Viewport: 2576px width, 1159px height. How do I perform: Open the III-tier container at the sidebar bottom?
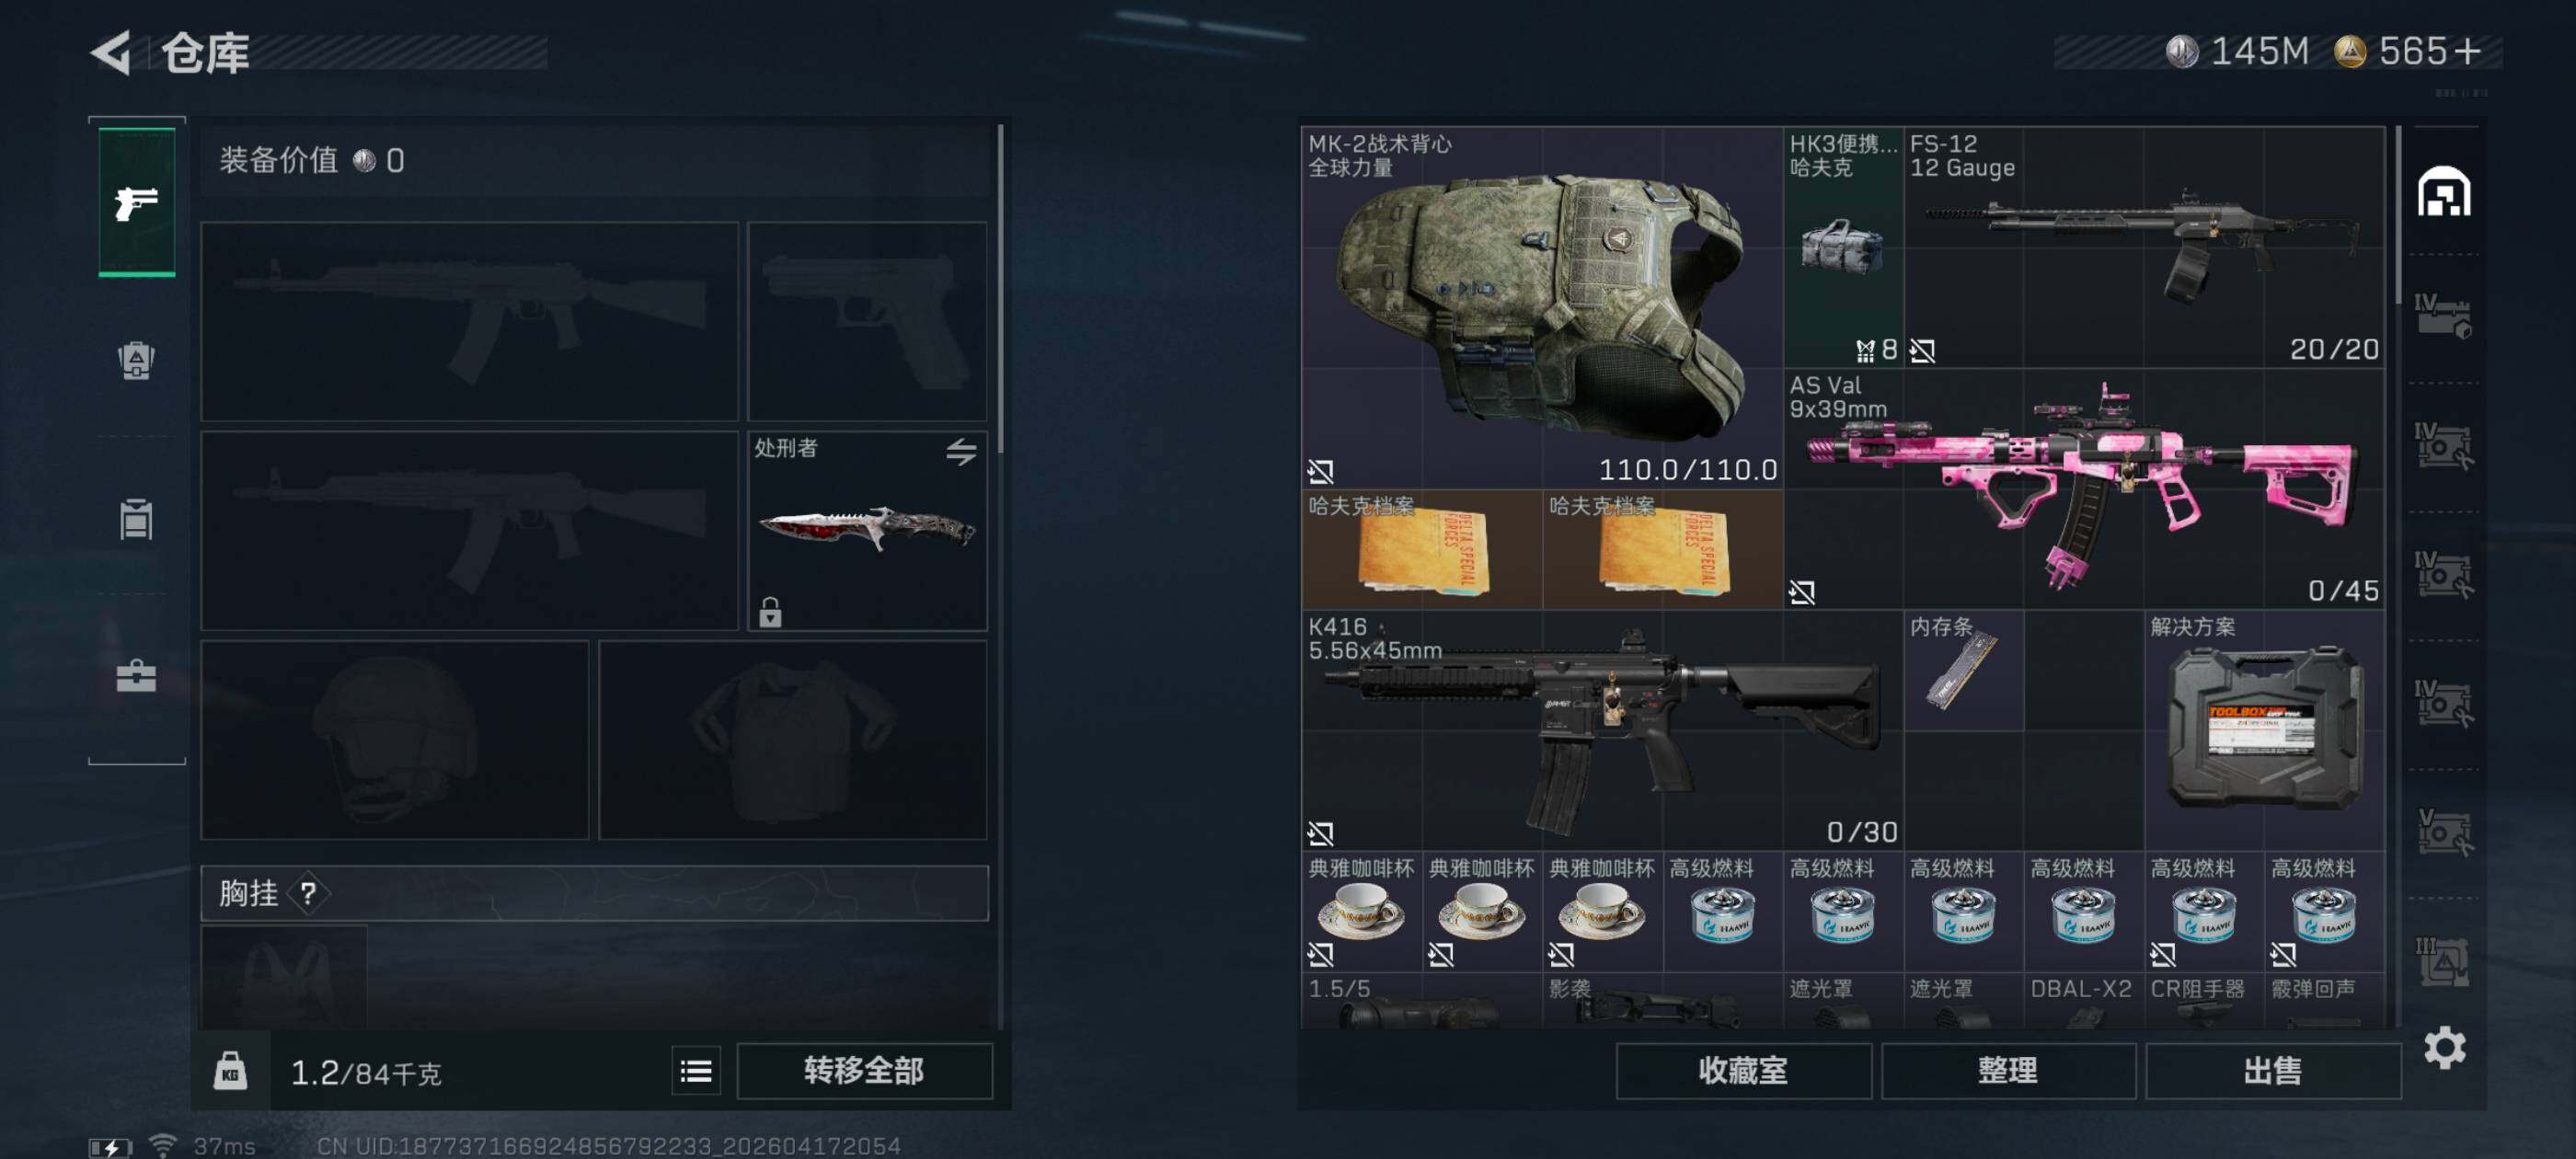pyautogui.click(x=2442, y=960)
